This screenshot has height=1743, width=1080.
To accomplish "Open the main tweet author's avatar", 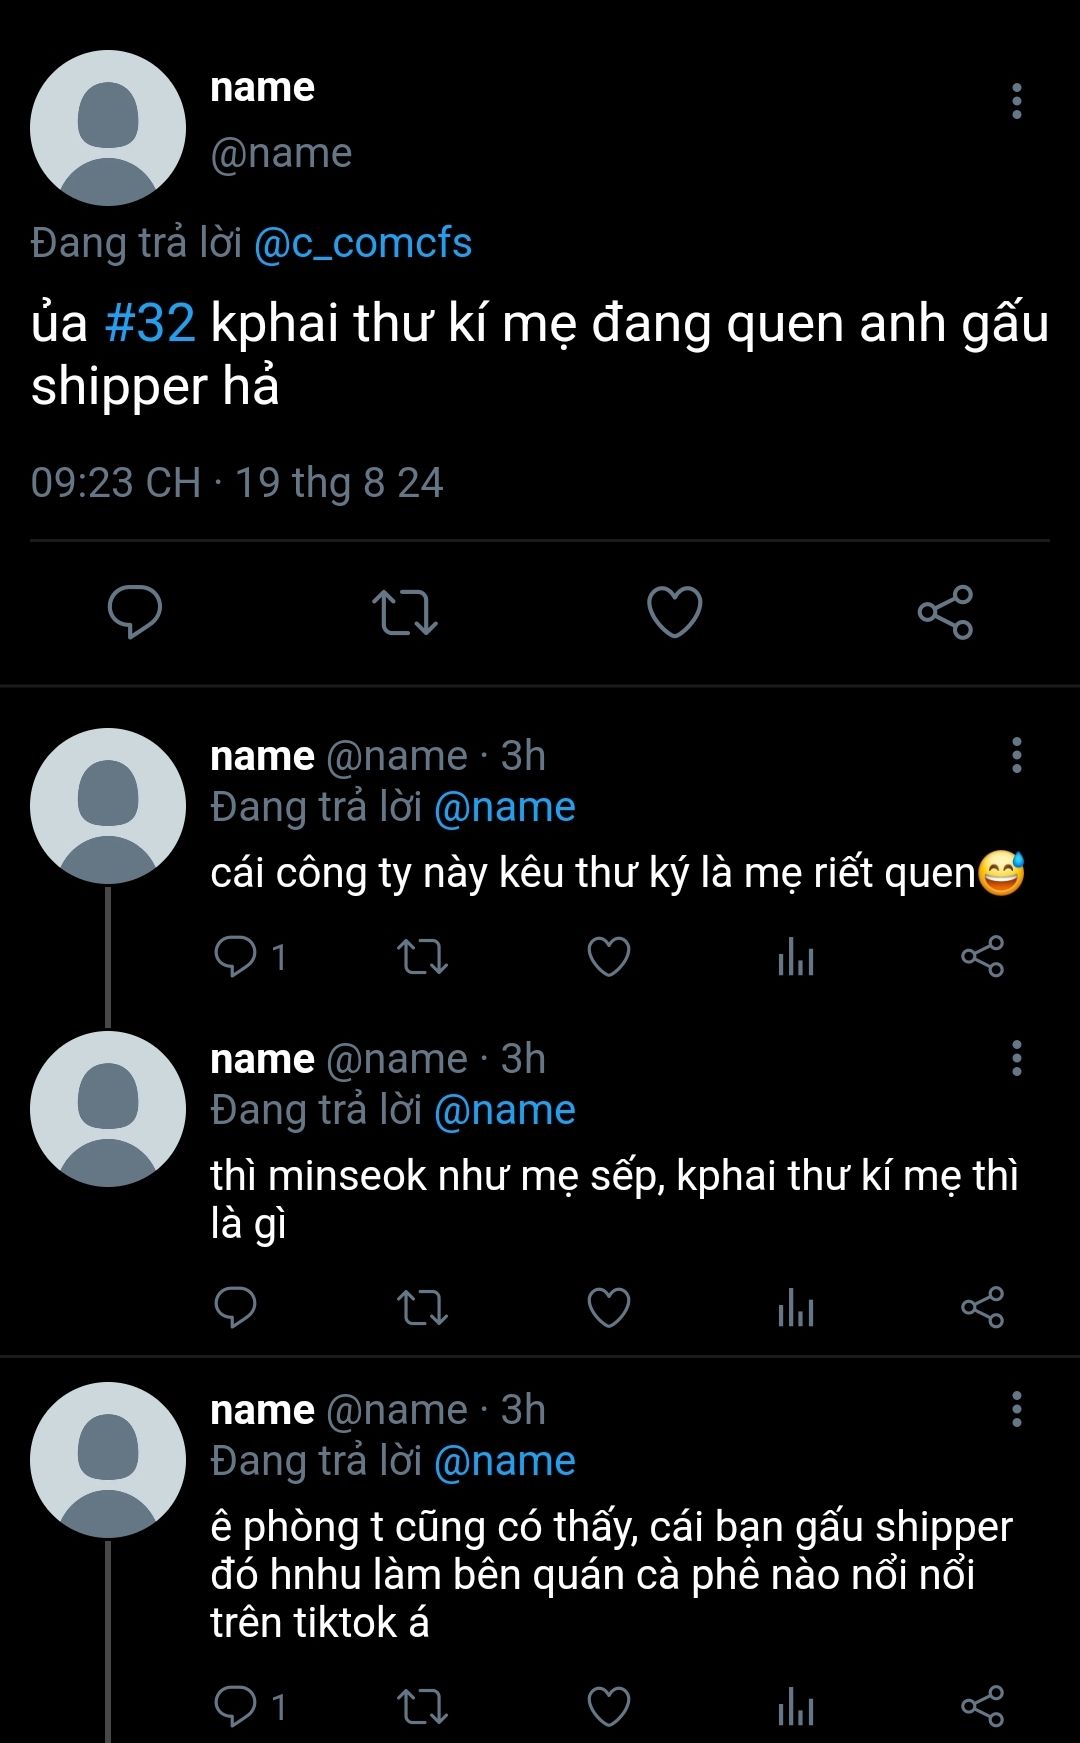I will click(x=108, y=128).
